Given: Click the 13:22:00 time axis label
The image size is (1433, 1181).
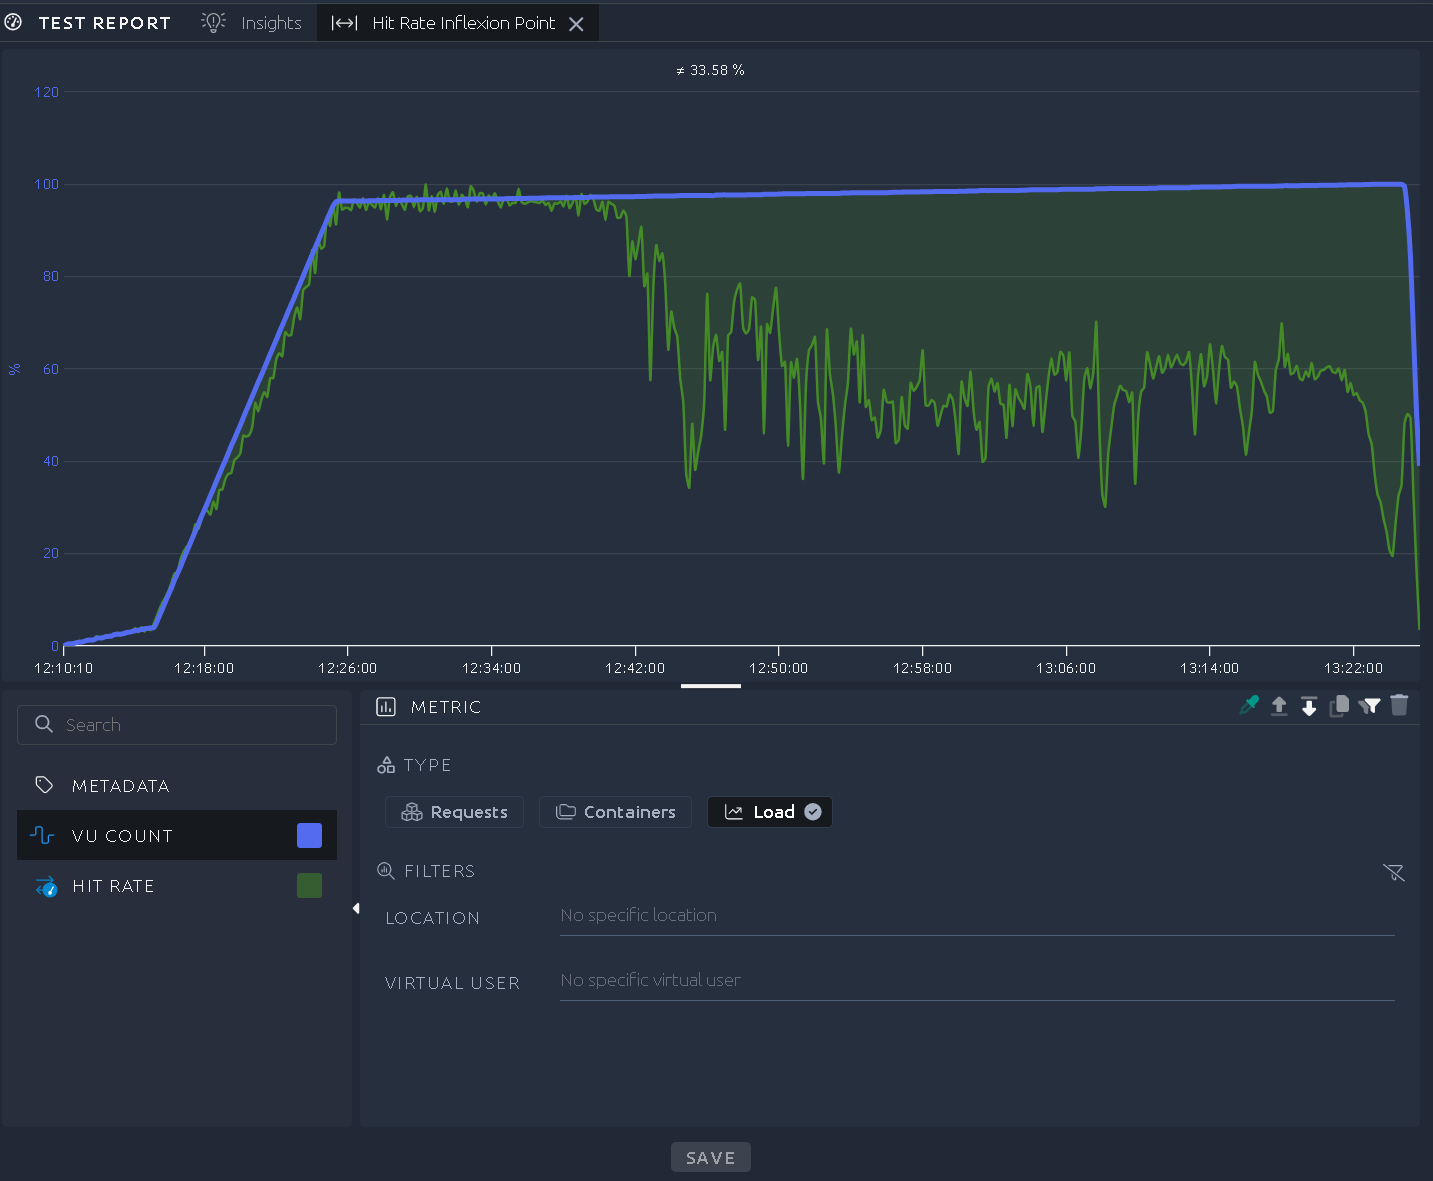Looking at the screenshot, I should tap(1353, 668).
